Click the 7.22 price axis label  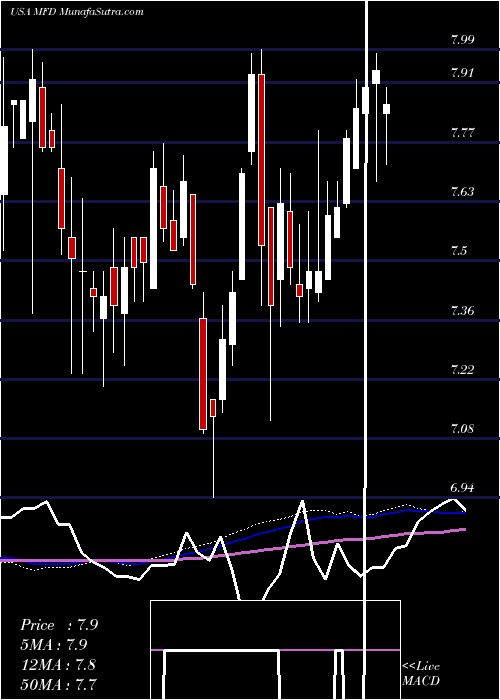(x=462, y=370)
